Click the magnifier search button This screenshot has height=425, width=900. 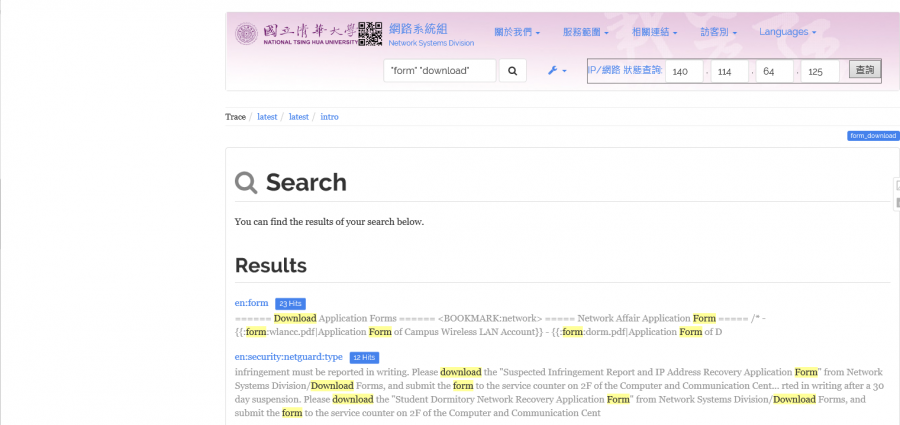pos(512,71)
